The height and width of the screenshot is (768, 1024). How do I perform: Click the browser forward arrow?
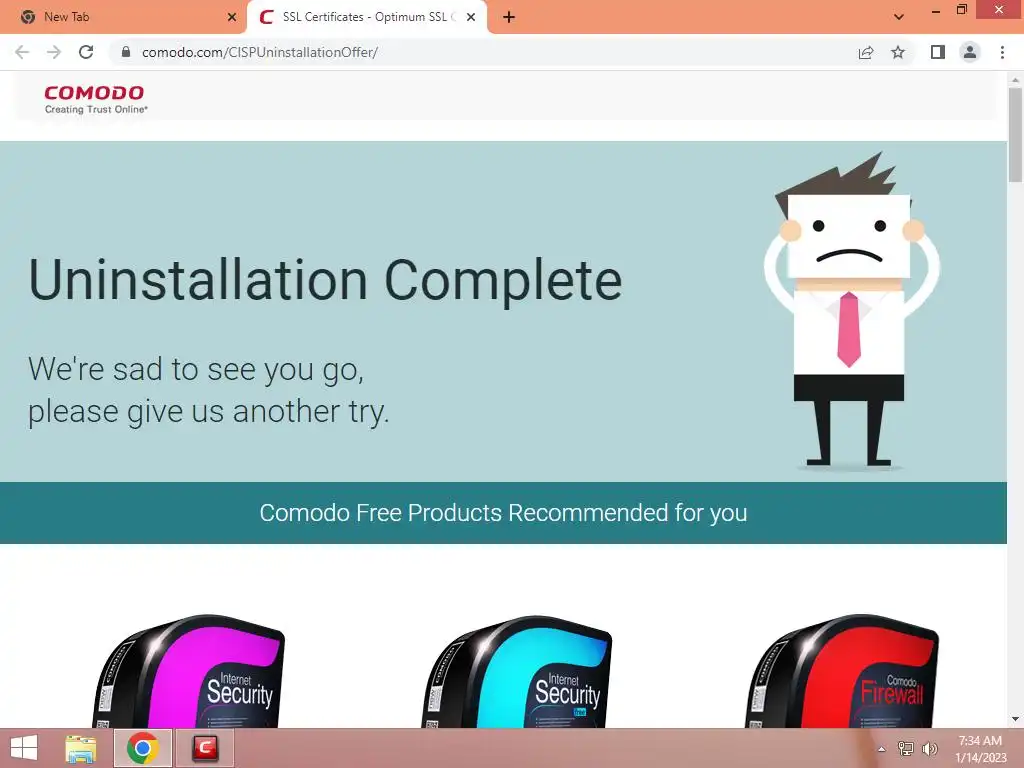(54, 52)
